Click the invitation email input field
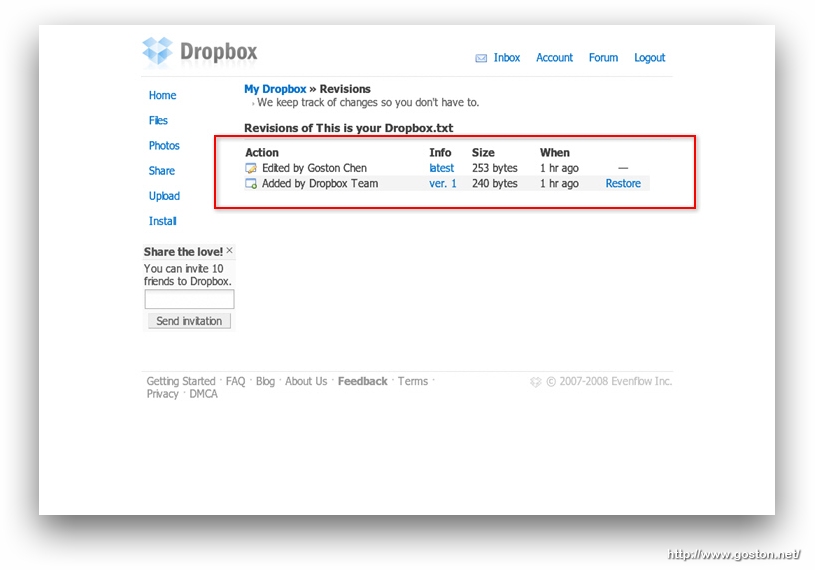This screenshot has height=570, width=815. [x=189, y=299]
